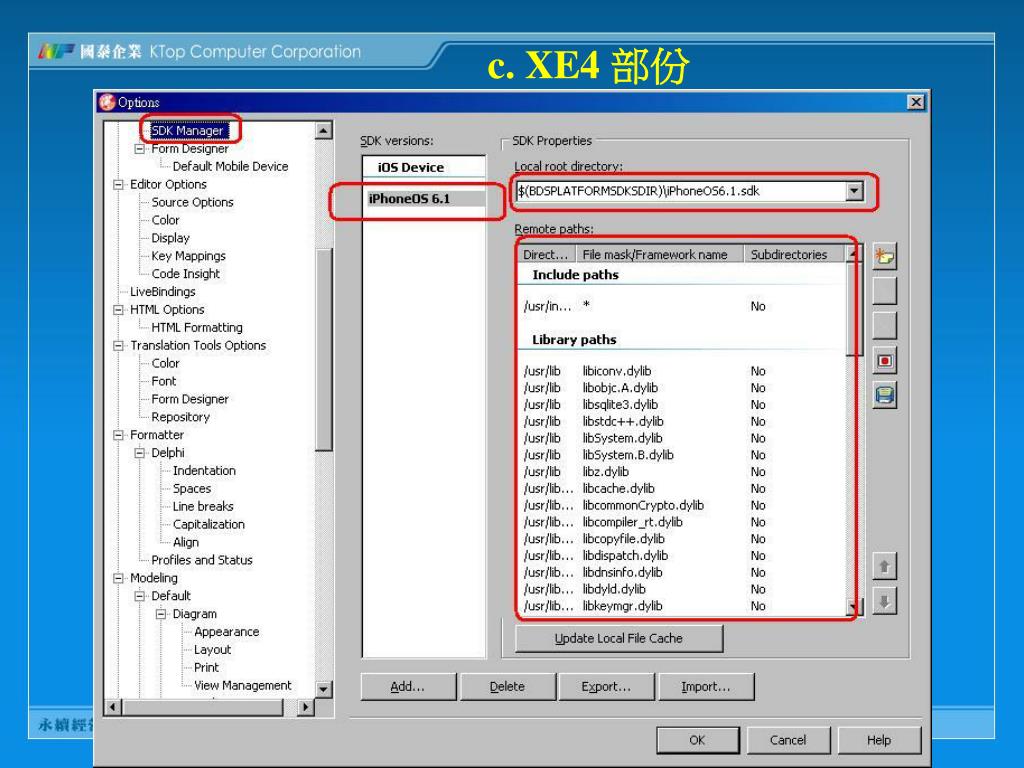Open Indentation under Delphi
This screenshot has width=1024, height=768.
(x=204, y=471)
